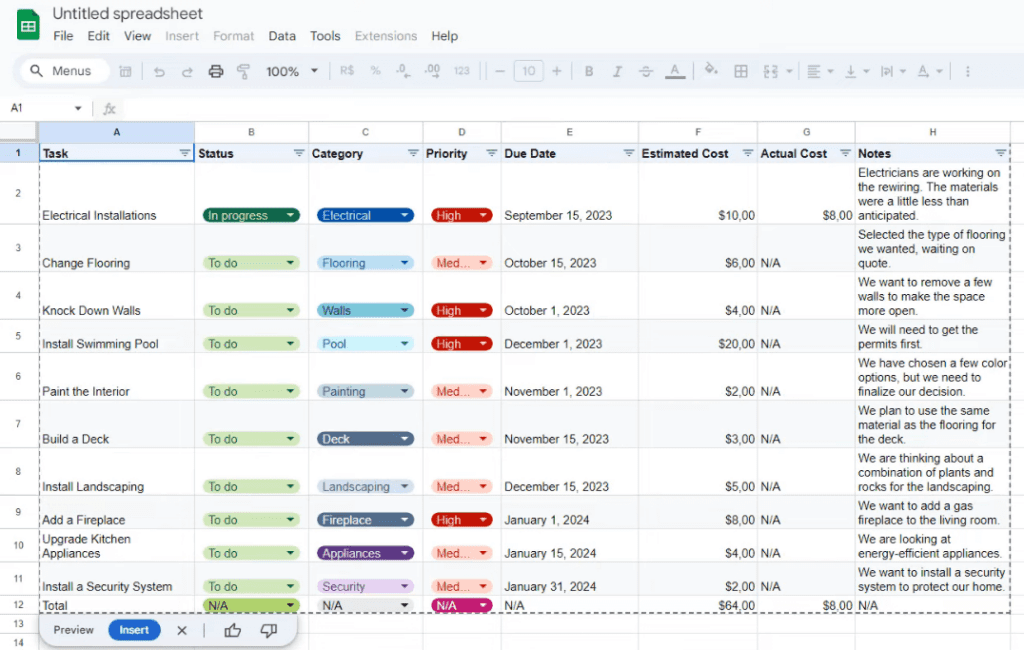Click the filter icon in Estimated Cost header

coord(747,153)
